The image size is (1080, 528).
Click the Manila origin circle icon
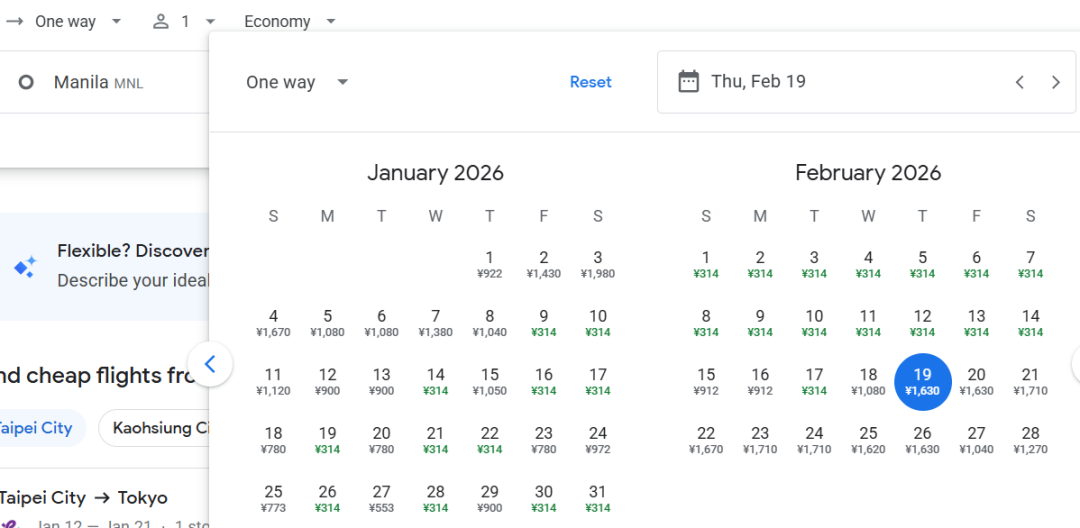click(x=26, y=82)
